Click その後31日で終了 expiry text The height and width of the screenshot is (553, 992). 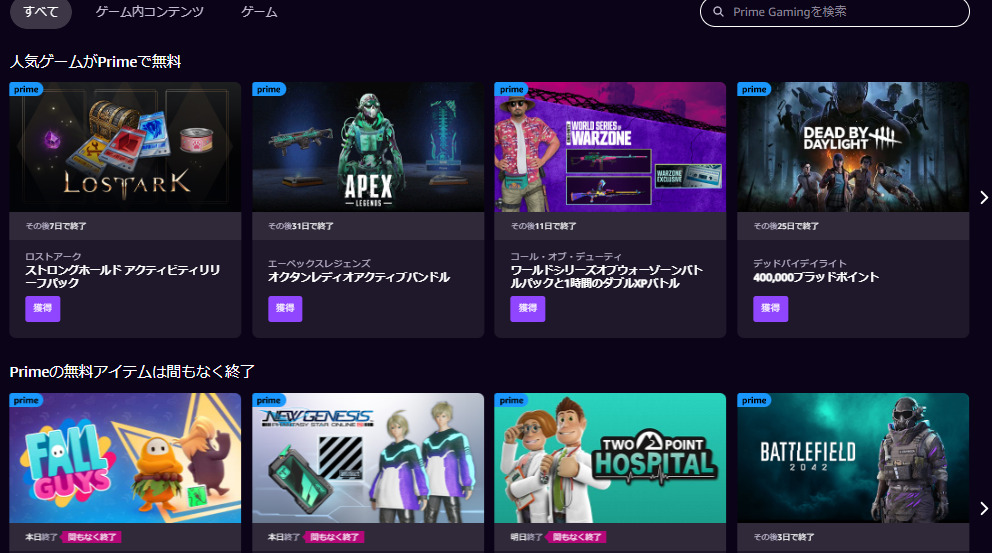click(301, 226)
